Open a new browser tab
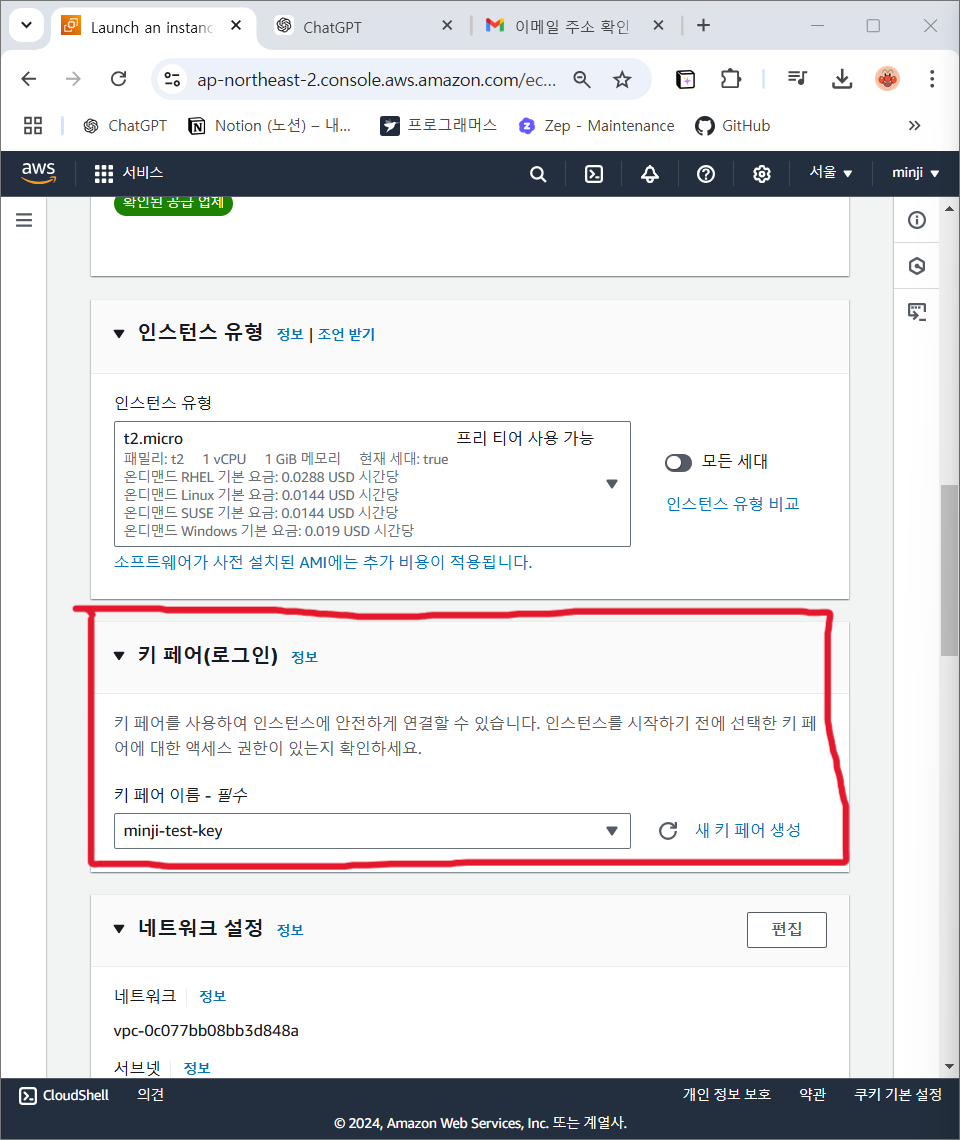The height and width of the screenshot is (1140, 960). click(x=703, y=25)
